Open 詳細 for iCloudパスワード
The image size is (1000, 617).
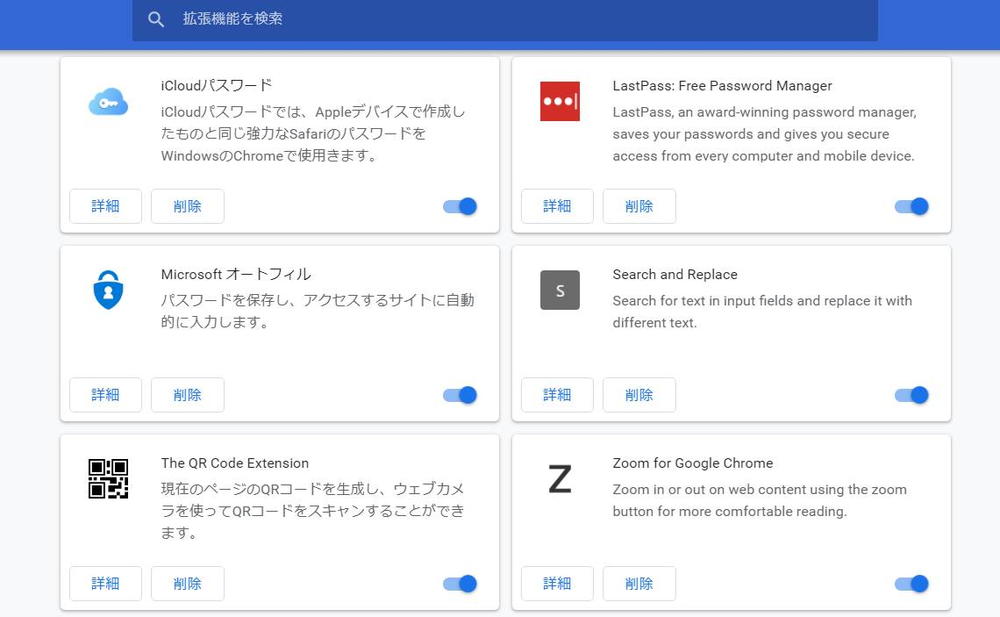(105, 206)
